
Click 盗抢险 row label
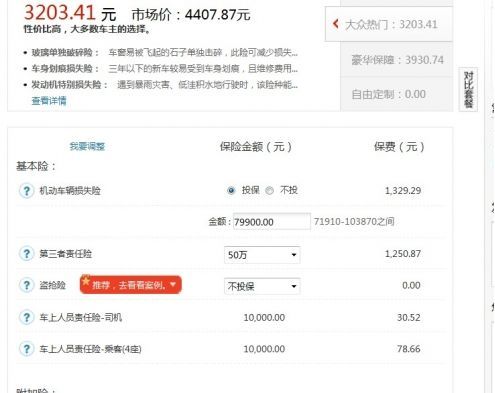pyautogui.click(x=52, y=285)
